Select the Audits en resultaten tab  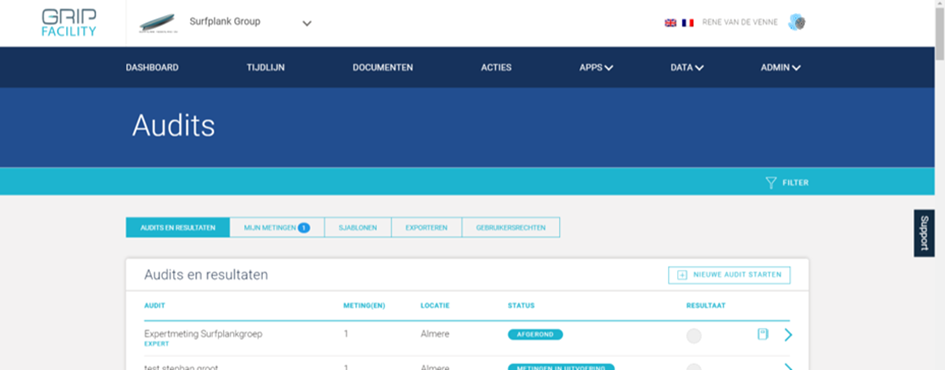tap(178, 228)
